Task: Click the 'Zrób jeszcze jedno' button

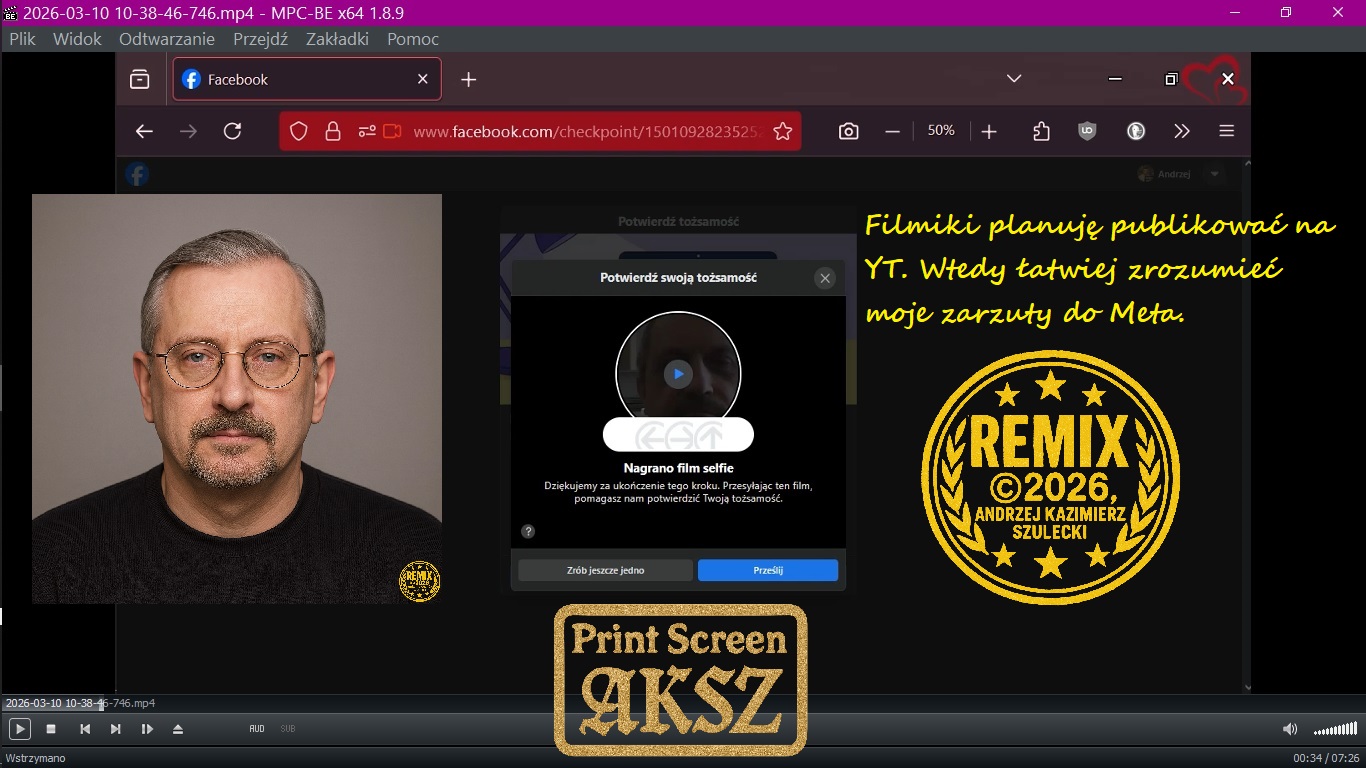Action: [605, 570]
